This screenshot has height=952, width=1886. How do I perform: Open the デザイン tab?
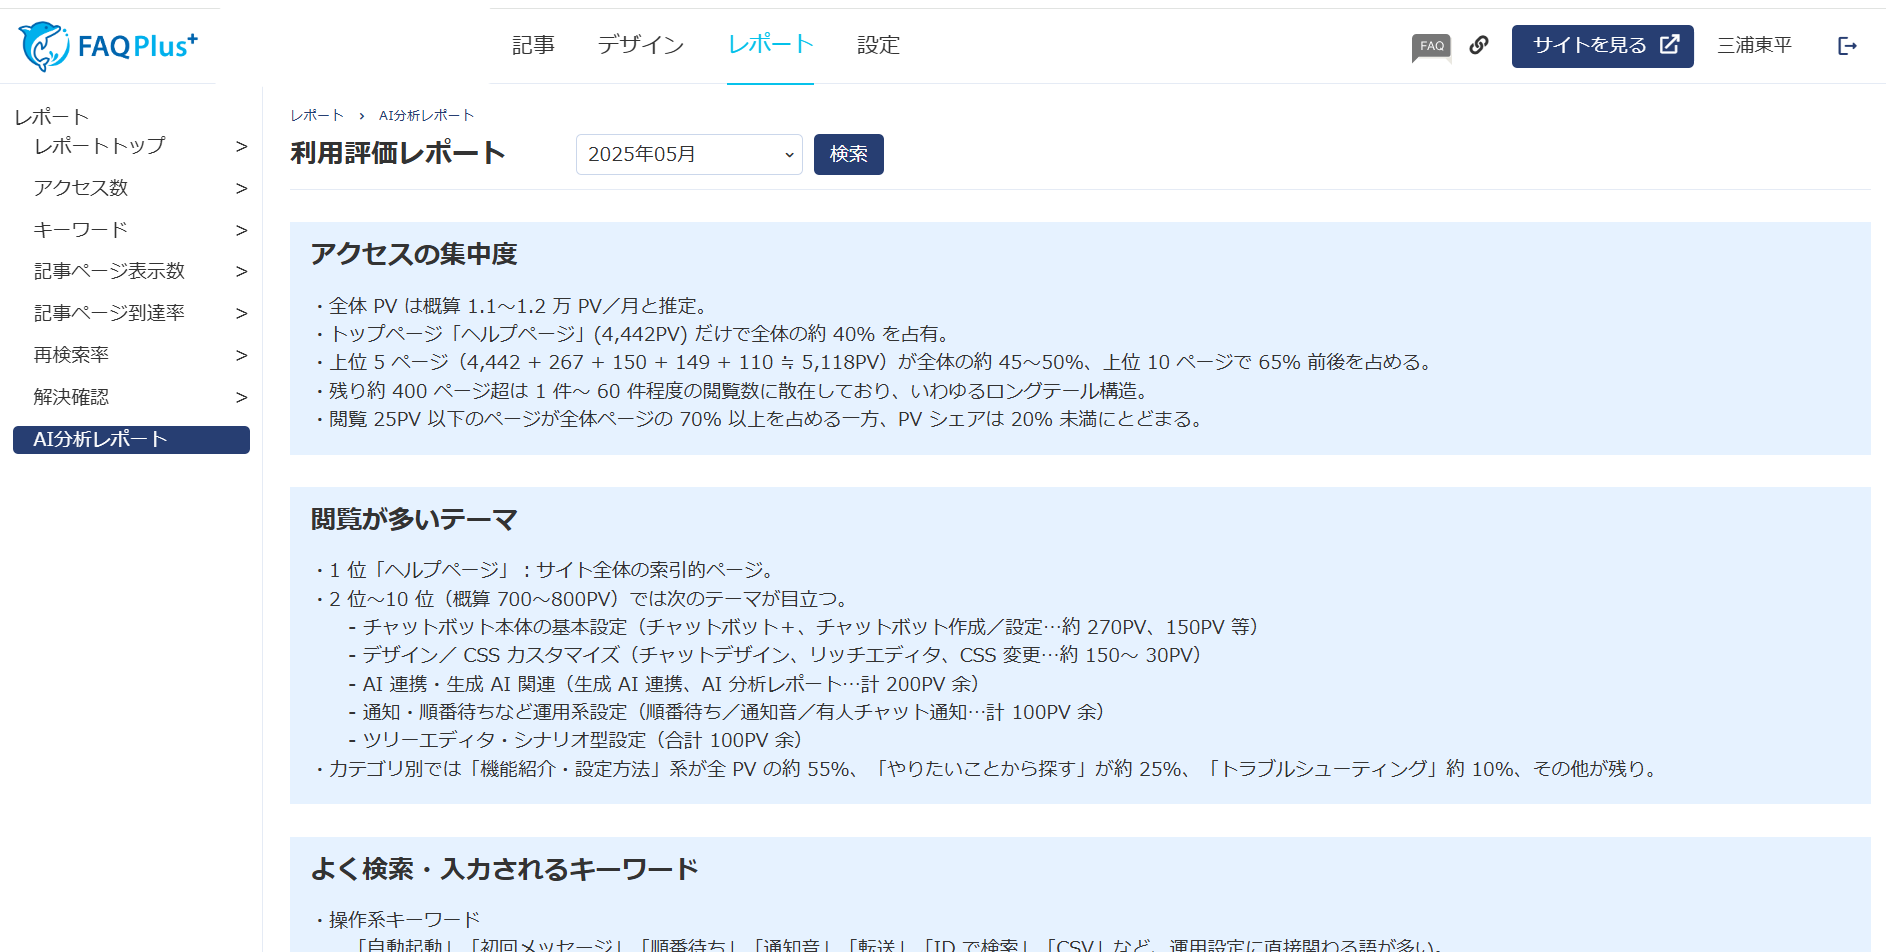(641, 45)
